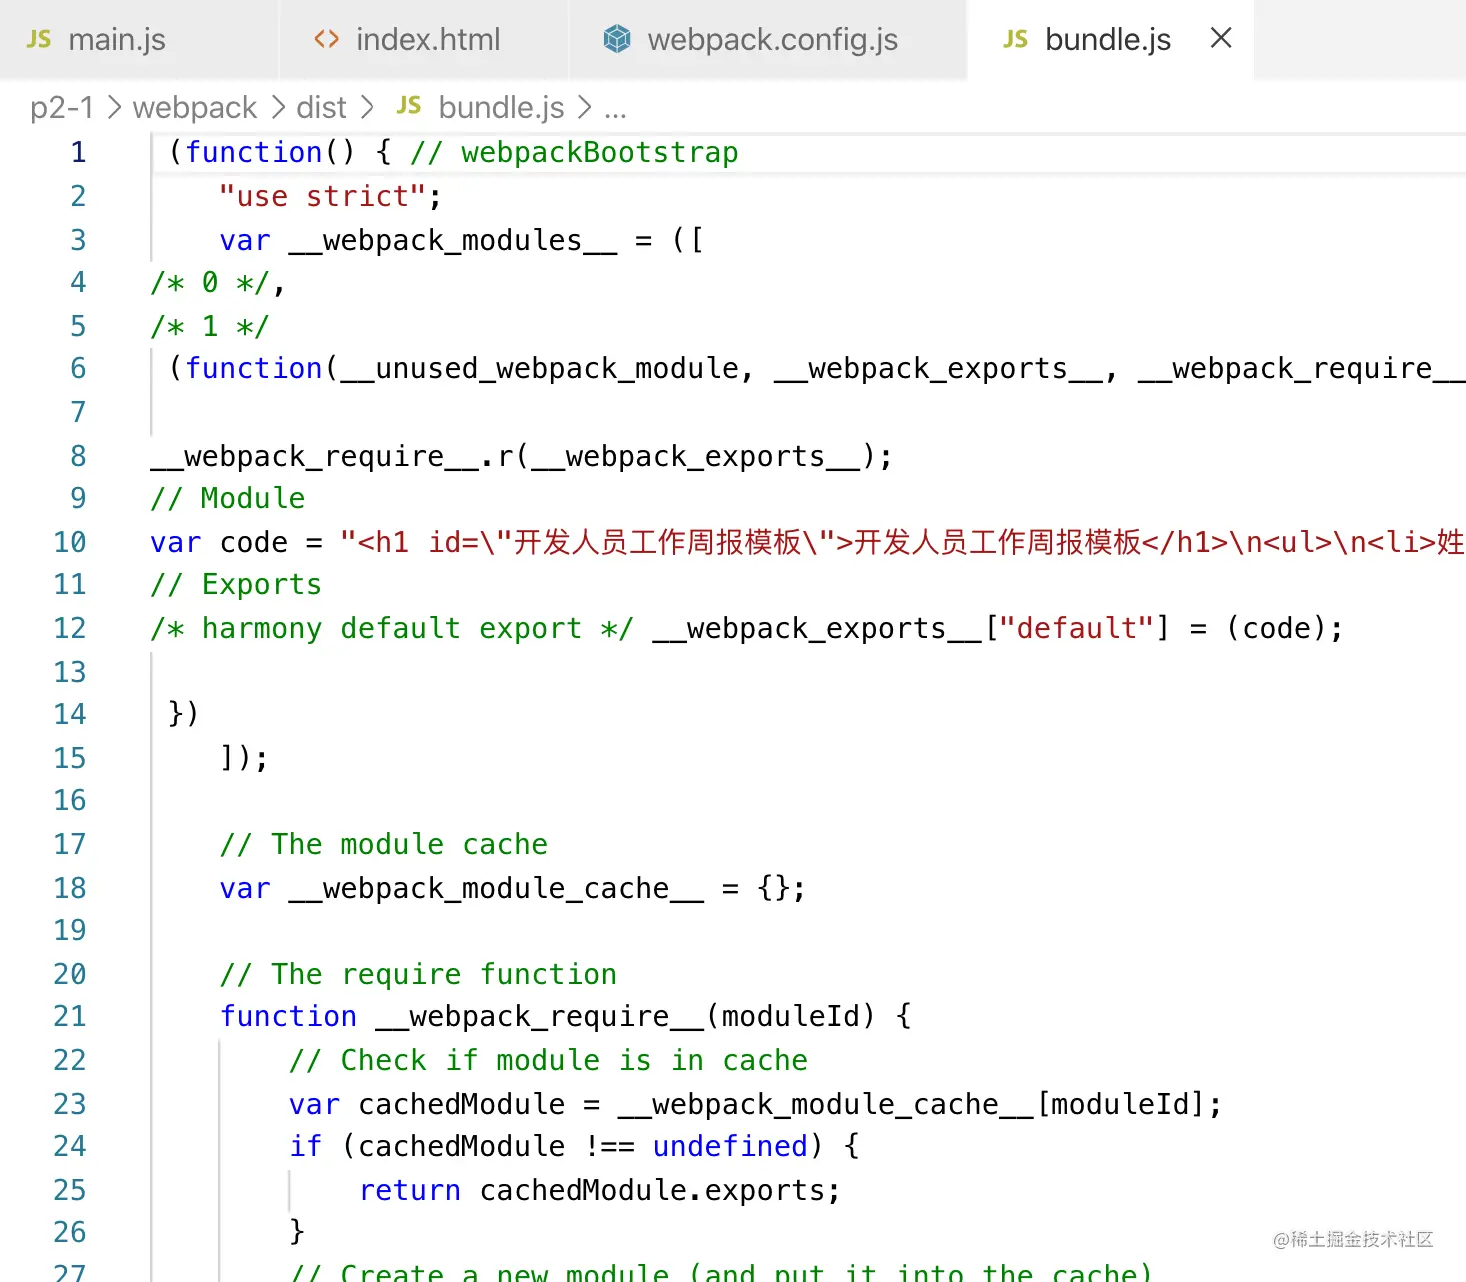Open the dist folder breadcrumb
1466x1282 pixels.
tap(321, 107)
